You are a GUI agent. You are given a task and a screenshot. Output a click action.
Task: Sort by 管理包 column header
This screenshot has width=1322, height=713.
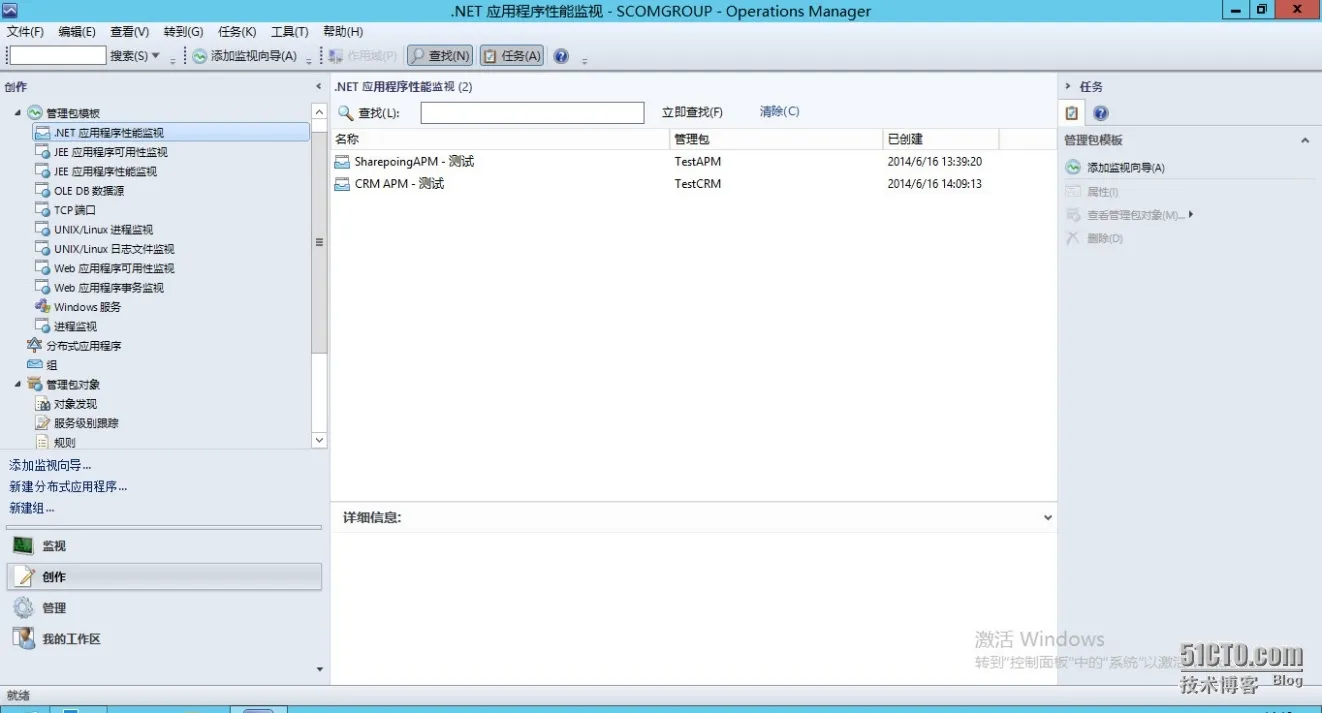click(x=776, y=139)
